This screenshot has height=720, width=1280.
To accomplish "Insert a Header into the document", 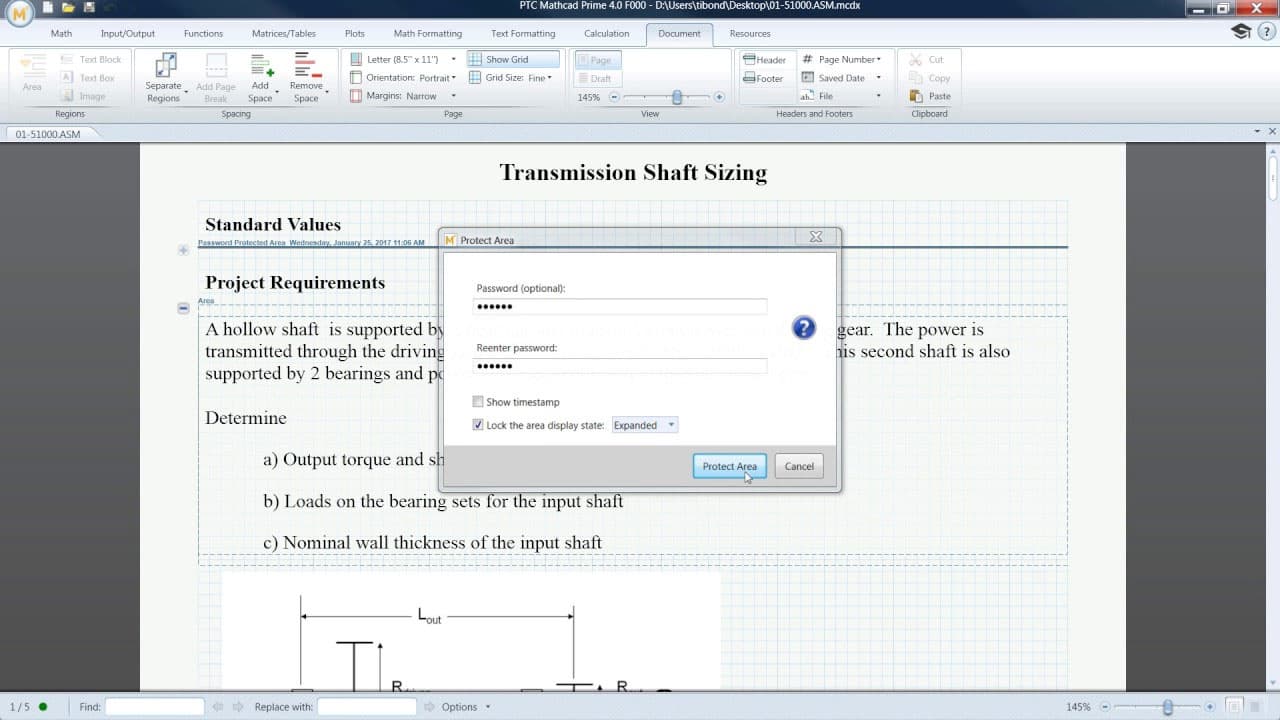I will pos(765,59).
